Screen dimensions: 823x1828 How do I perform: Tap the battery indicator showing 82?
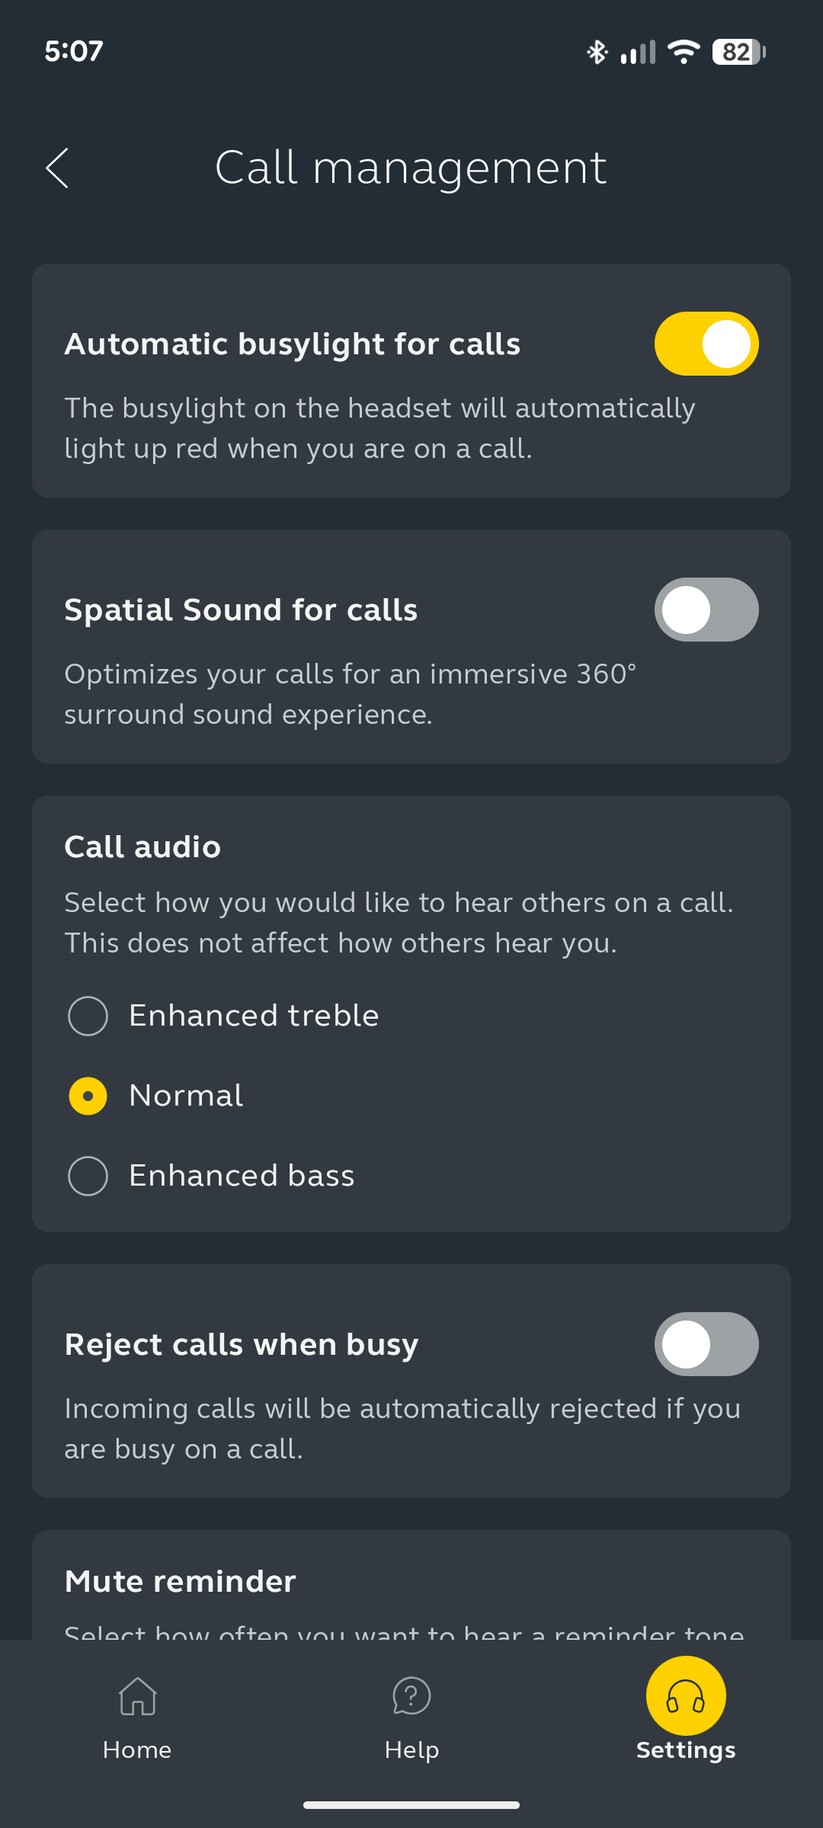(737, 52)
